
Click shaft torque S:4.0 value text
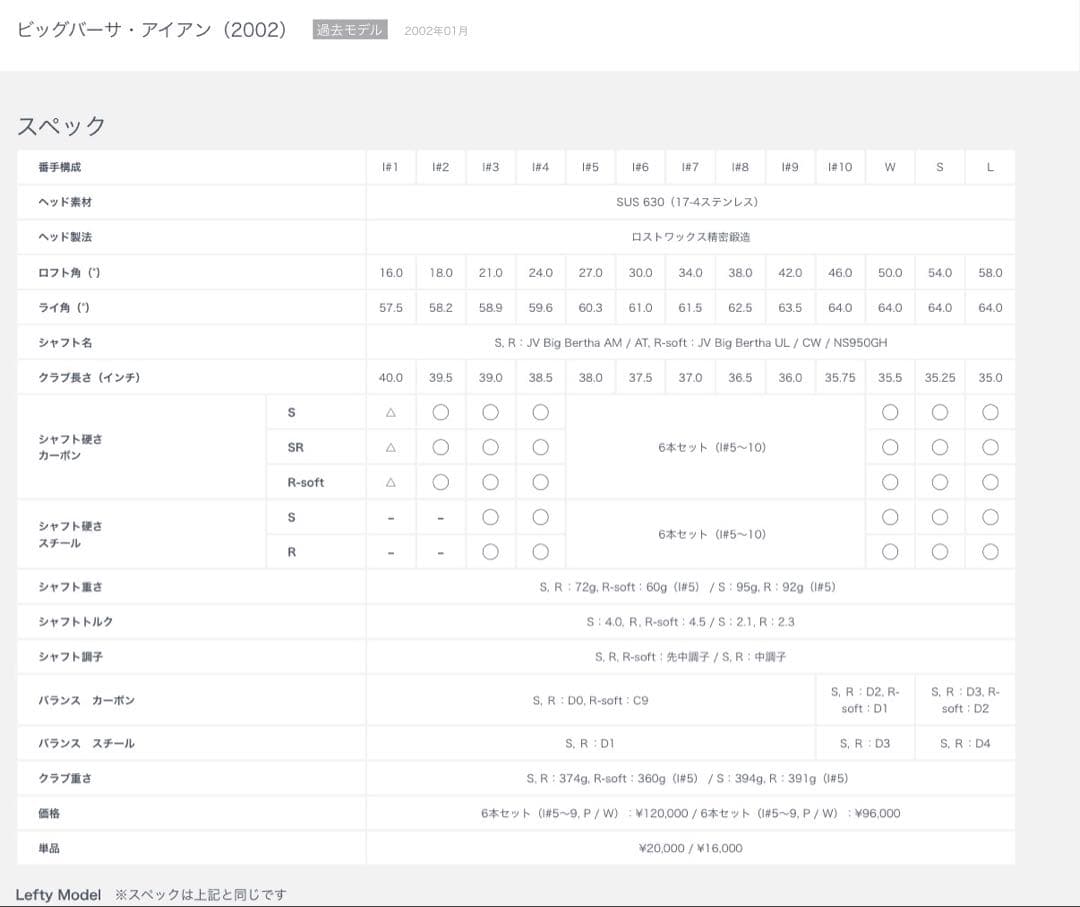[690, 622]
